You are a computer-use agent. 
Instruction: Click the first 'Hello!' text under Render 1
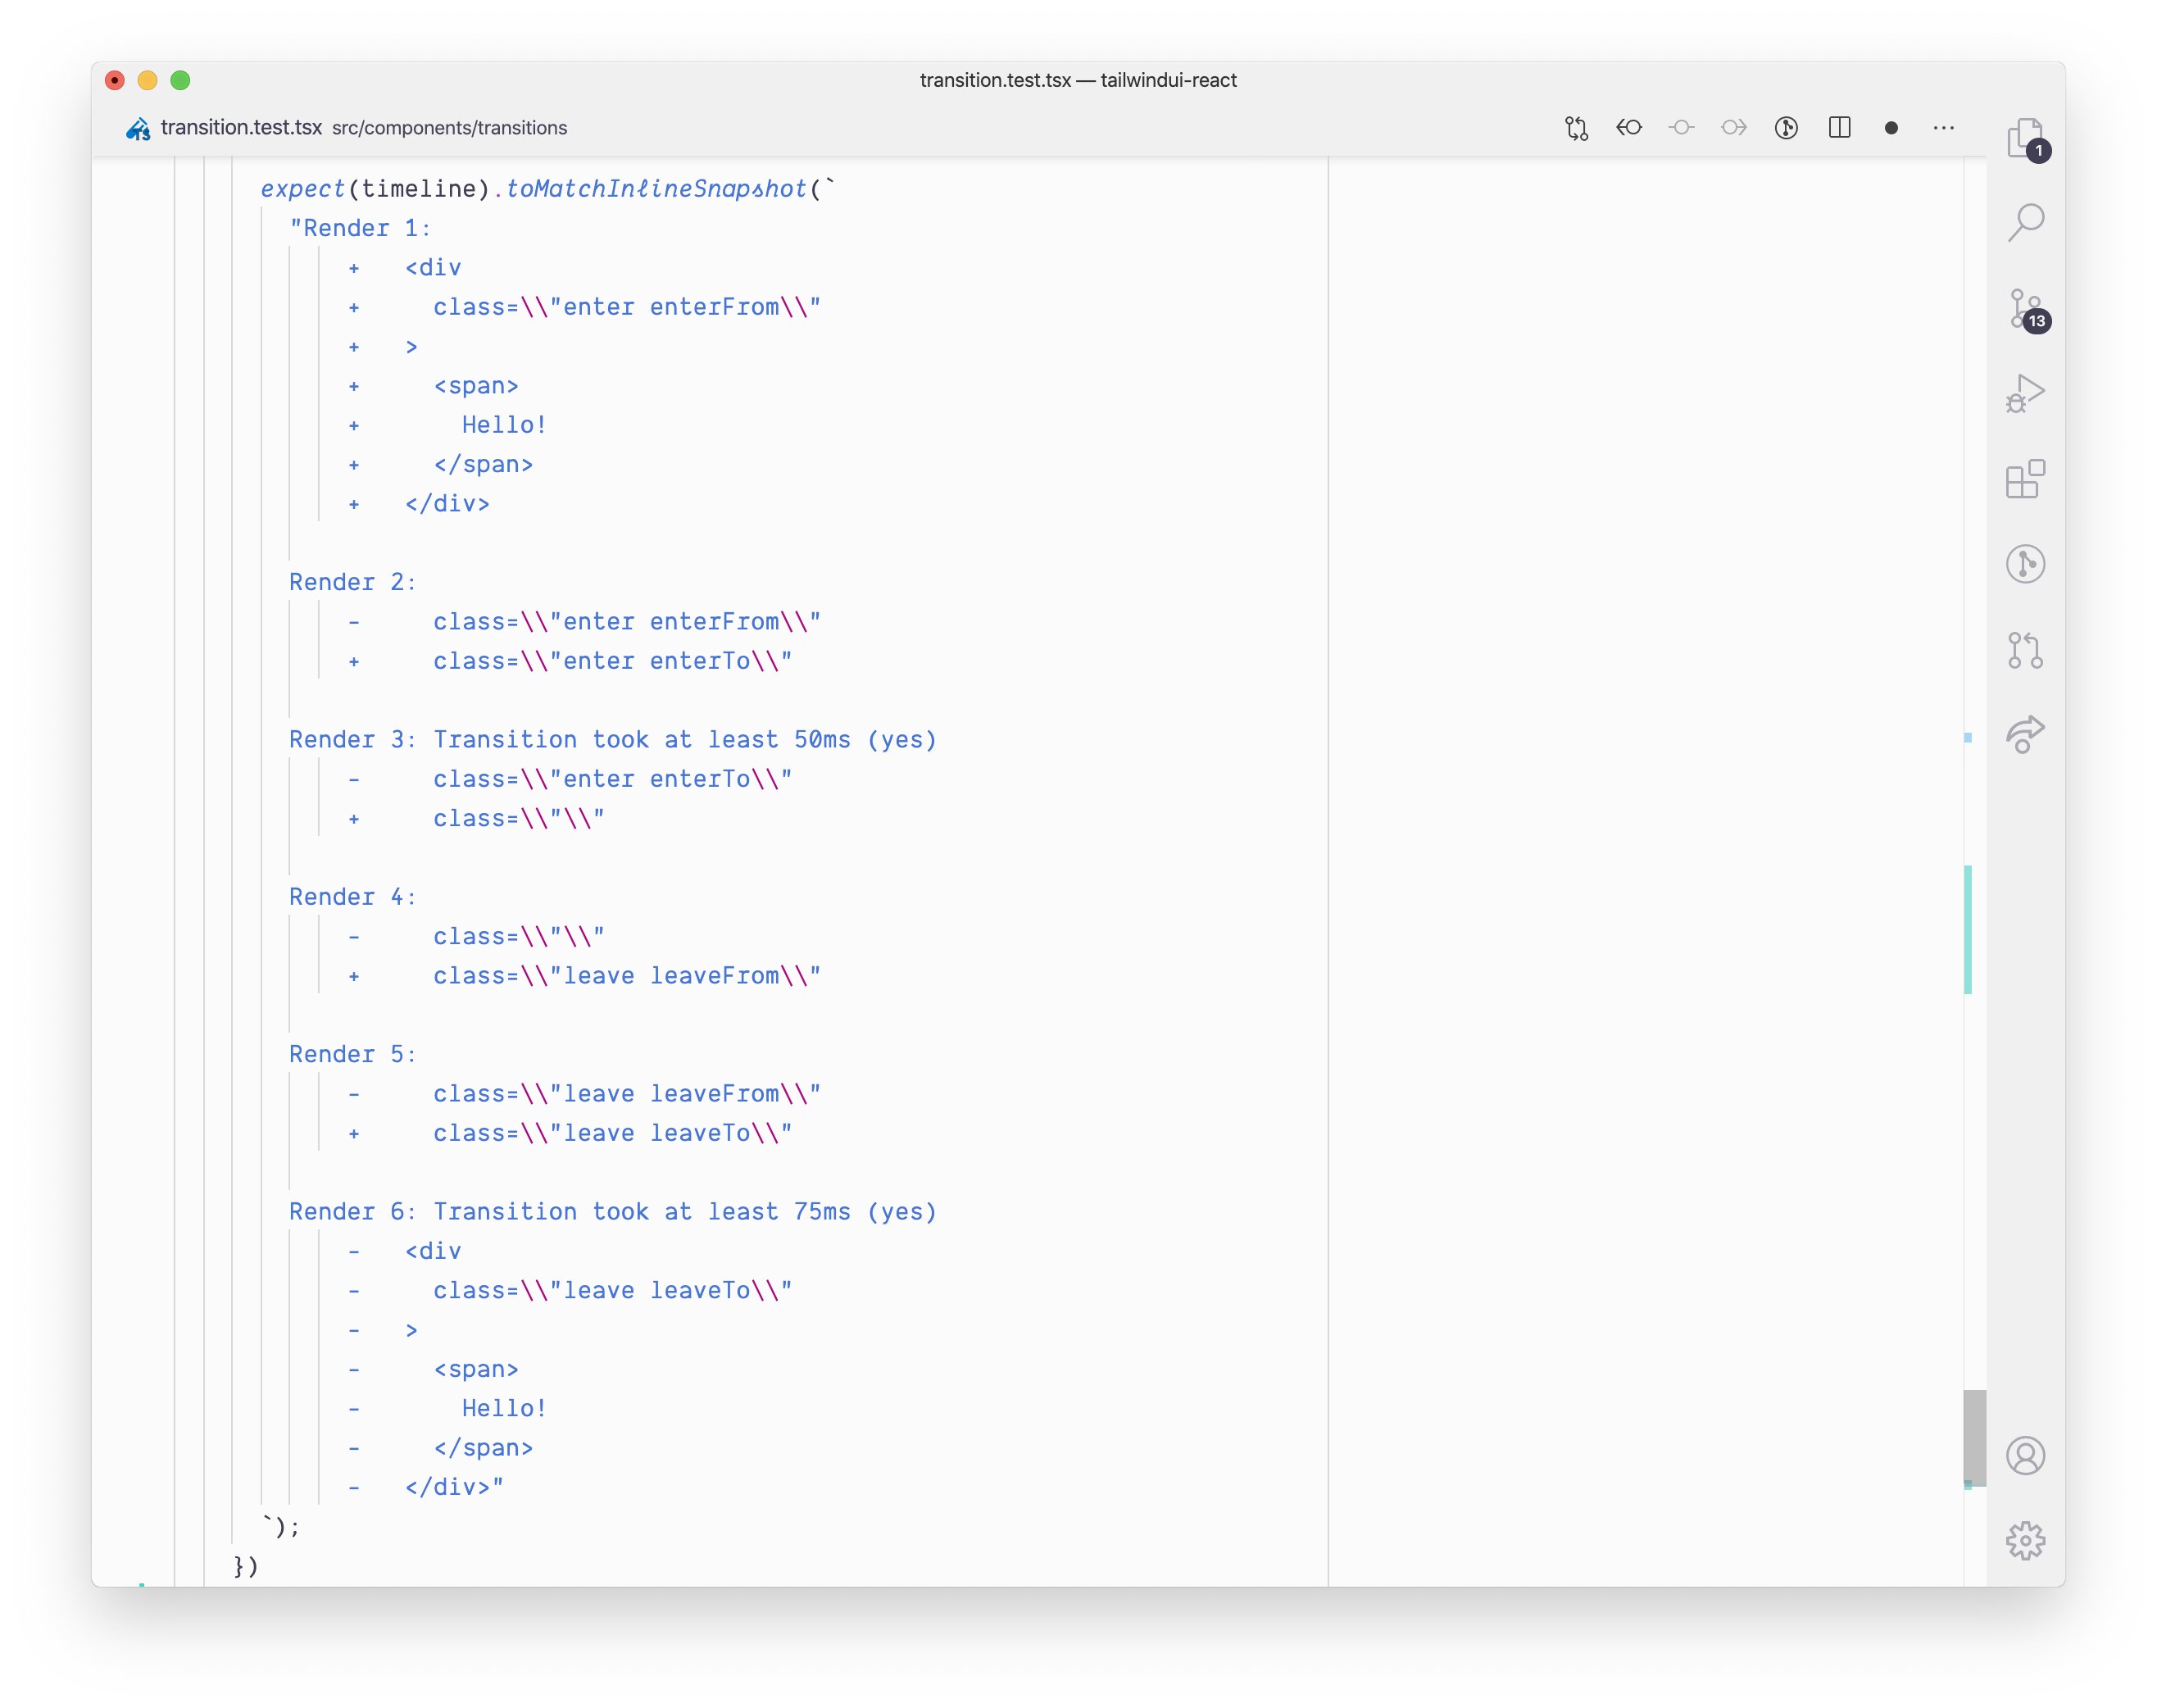(504, 425)
